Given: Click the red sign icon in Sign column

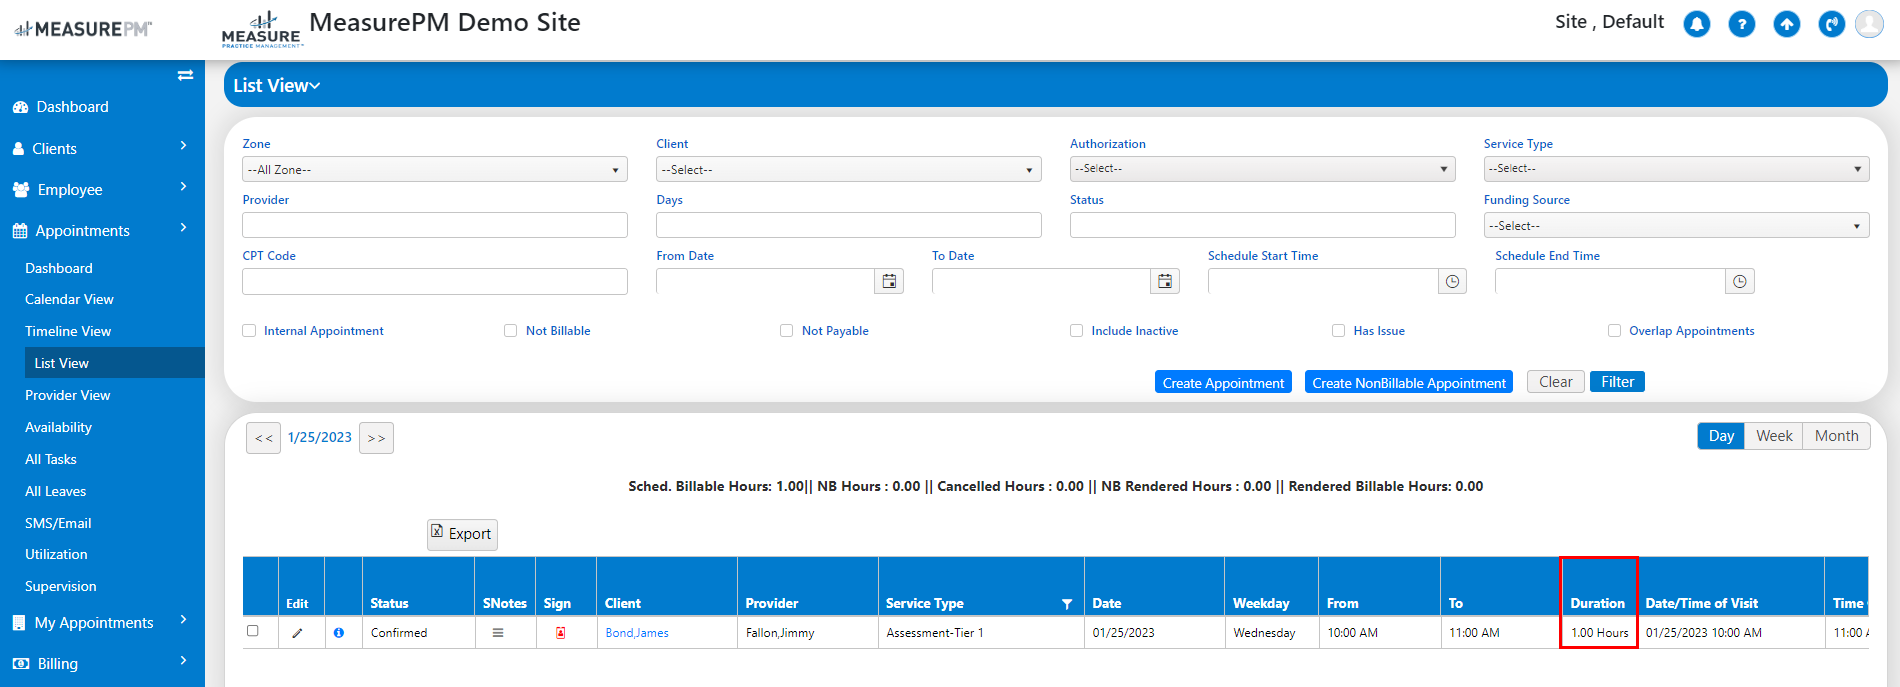Looking at the screenshot, I should tap(561, 633).
